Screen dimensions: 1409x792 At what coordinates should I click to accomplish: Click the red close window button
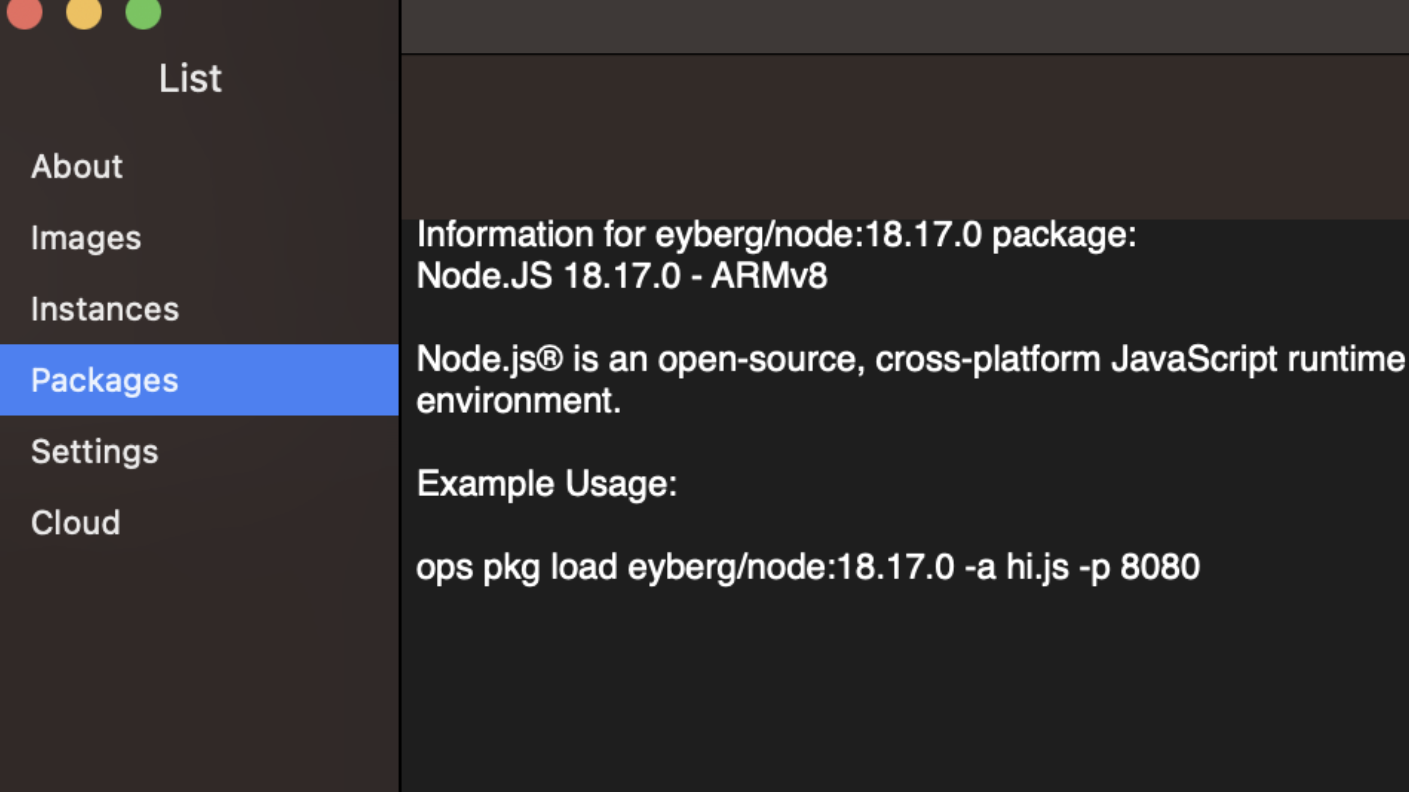(x=24, y=11)
